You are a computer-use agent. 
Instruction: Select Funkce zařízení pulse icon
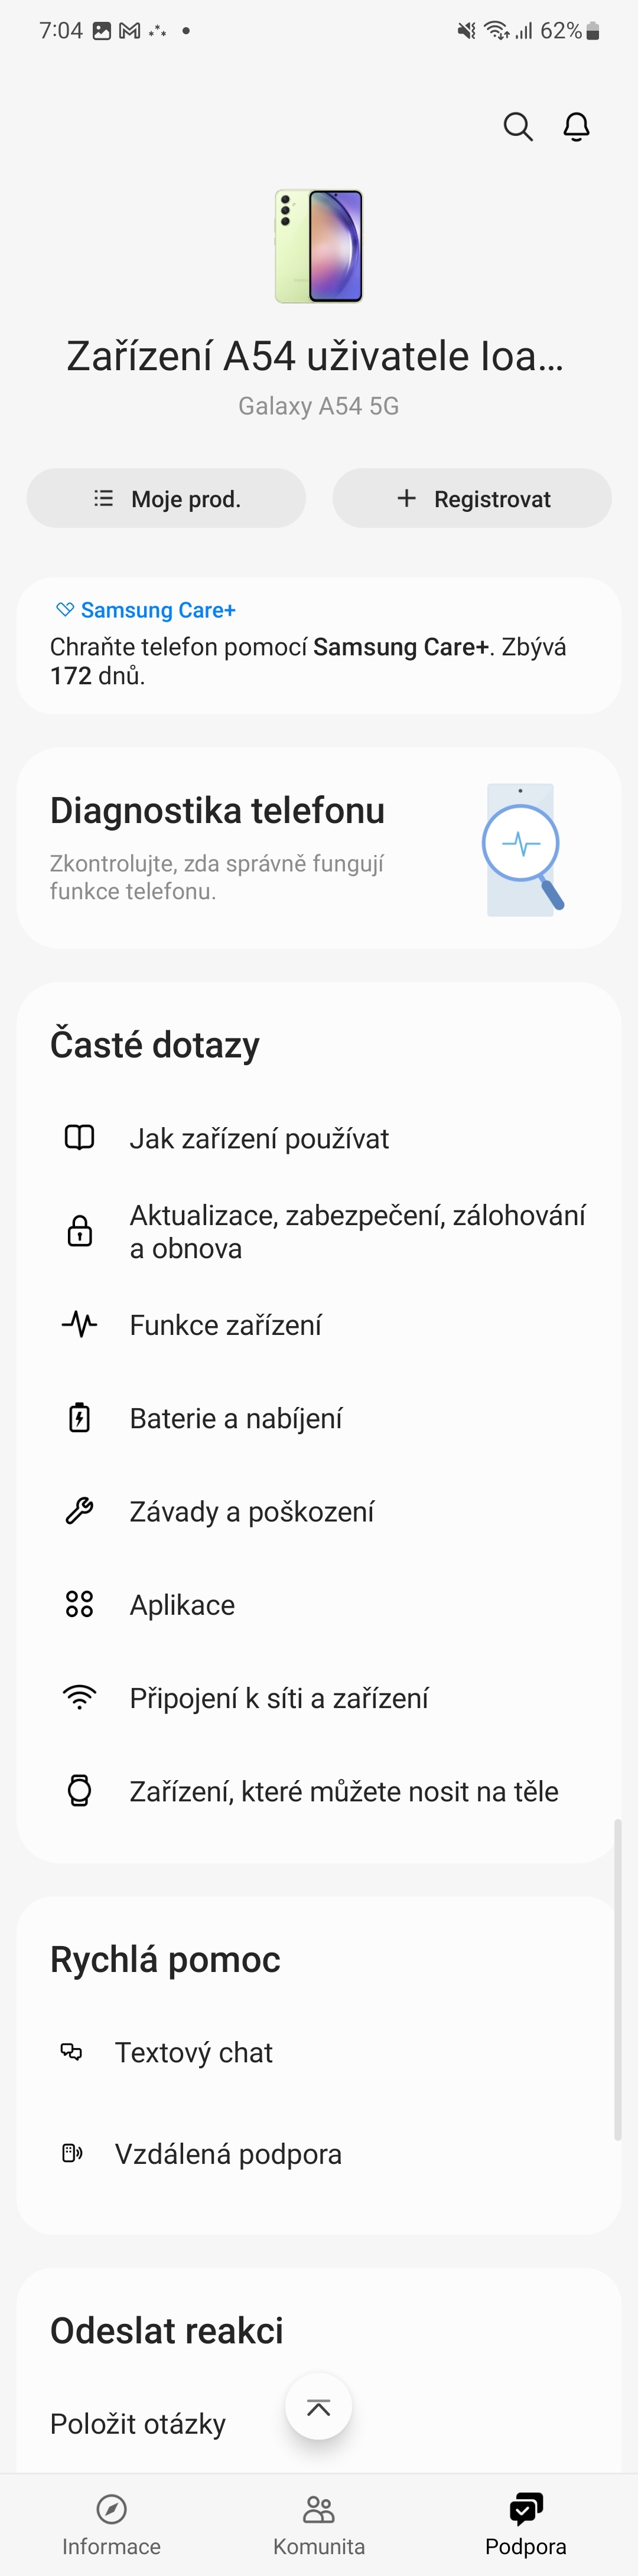coord(80,1325)
